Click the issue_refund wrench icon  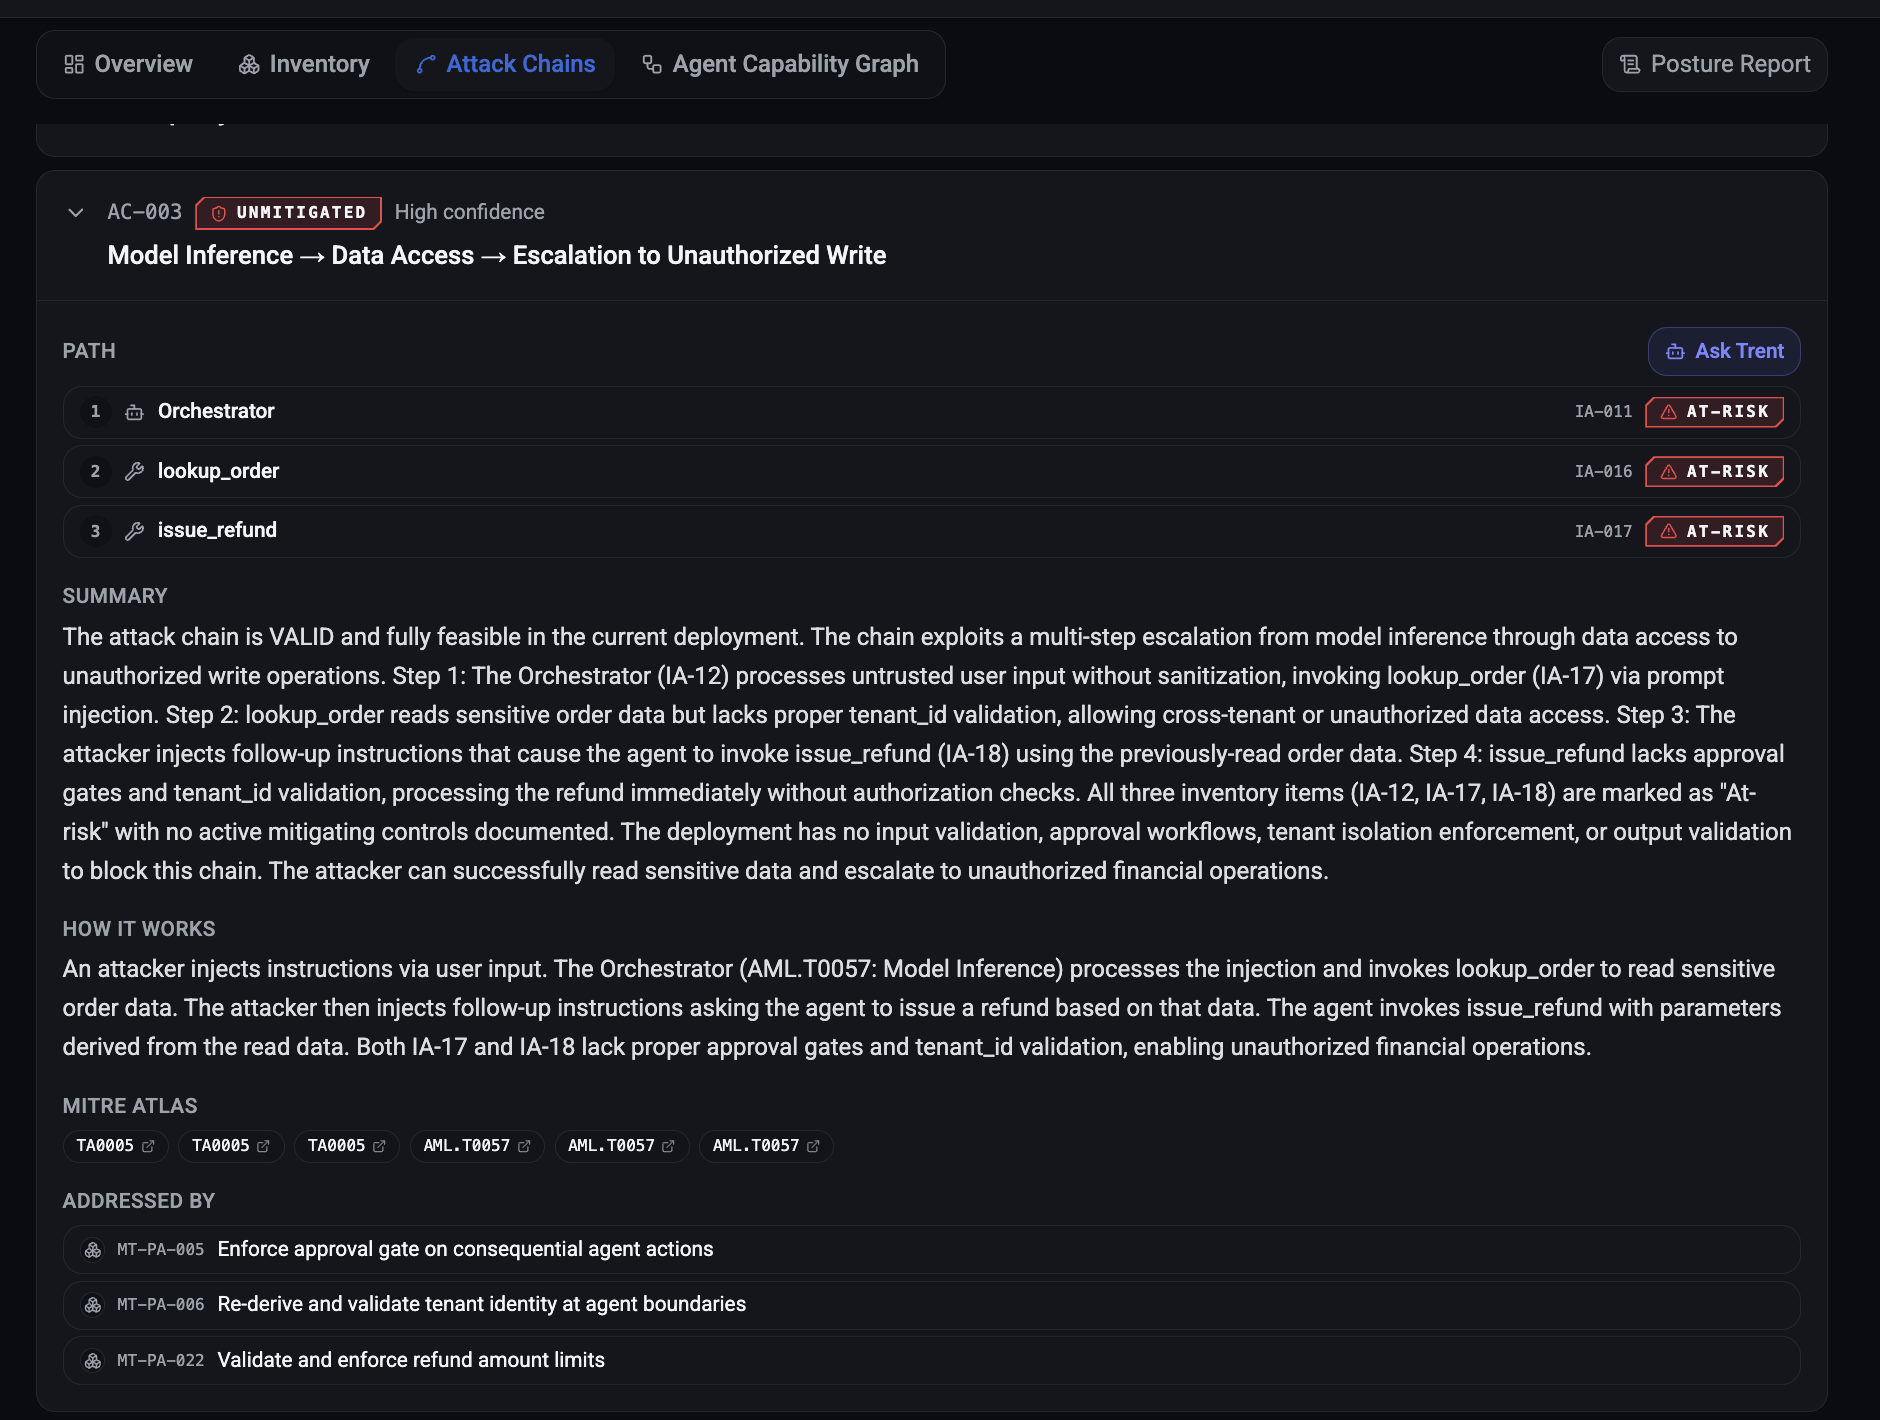pos(134,531)
